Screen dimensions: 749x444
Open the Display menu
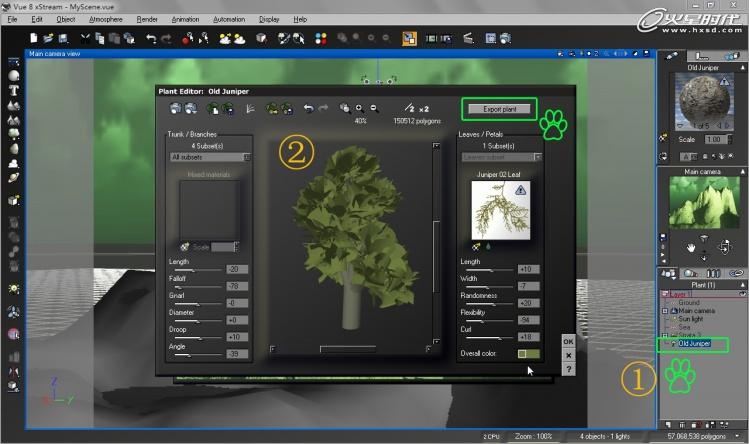pyautogui.click(x=269, y=19)
